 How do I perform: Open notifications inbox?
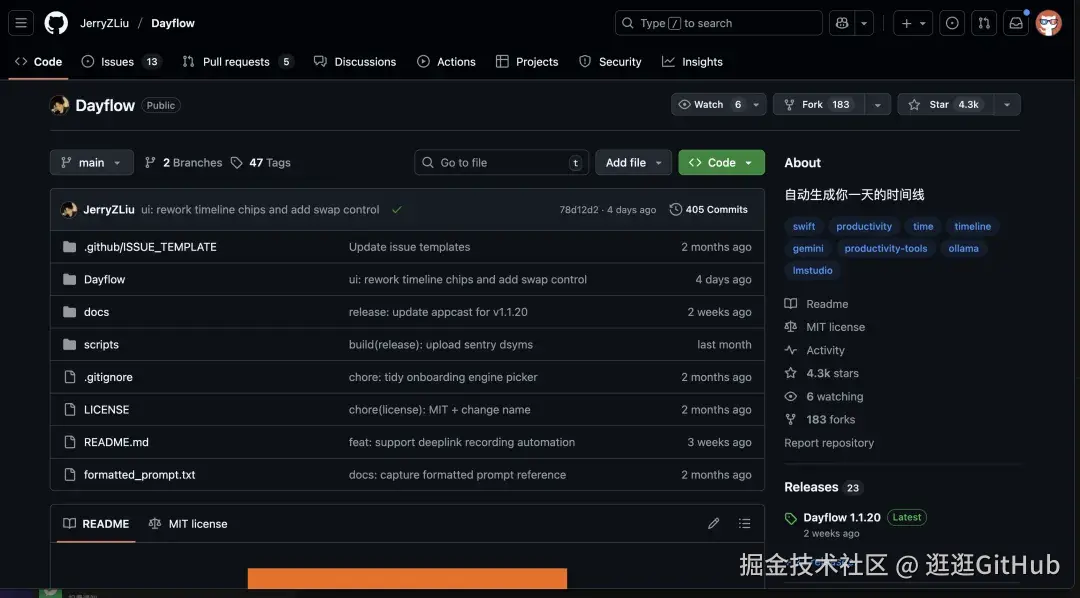tap(1016, 23)
